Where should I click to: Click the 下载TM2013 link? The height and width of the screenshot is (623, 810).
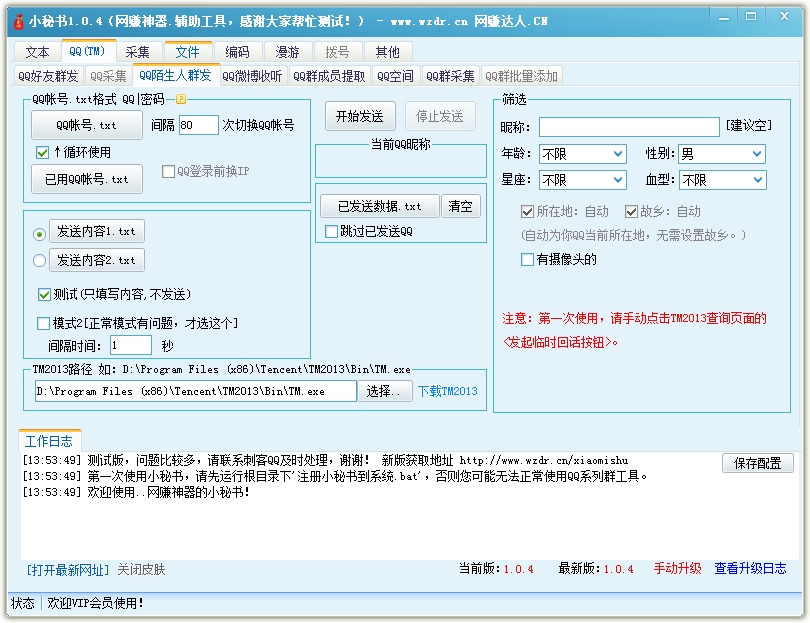click(x=447, y=391)
